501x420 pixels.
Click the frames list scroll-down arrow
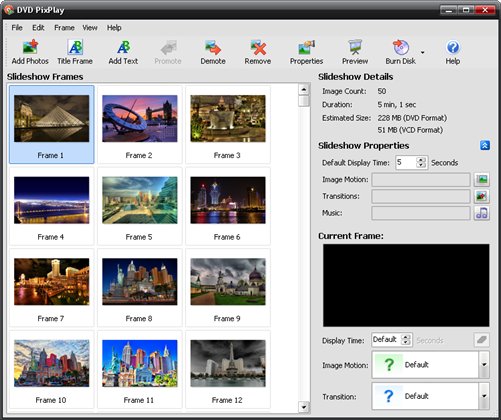click(x=303, y=407)
